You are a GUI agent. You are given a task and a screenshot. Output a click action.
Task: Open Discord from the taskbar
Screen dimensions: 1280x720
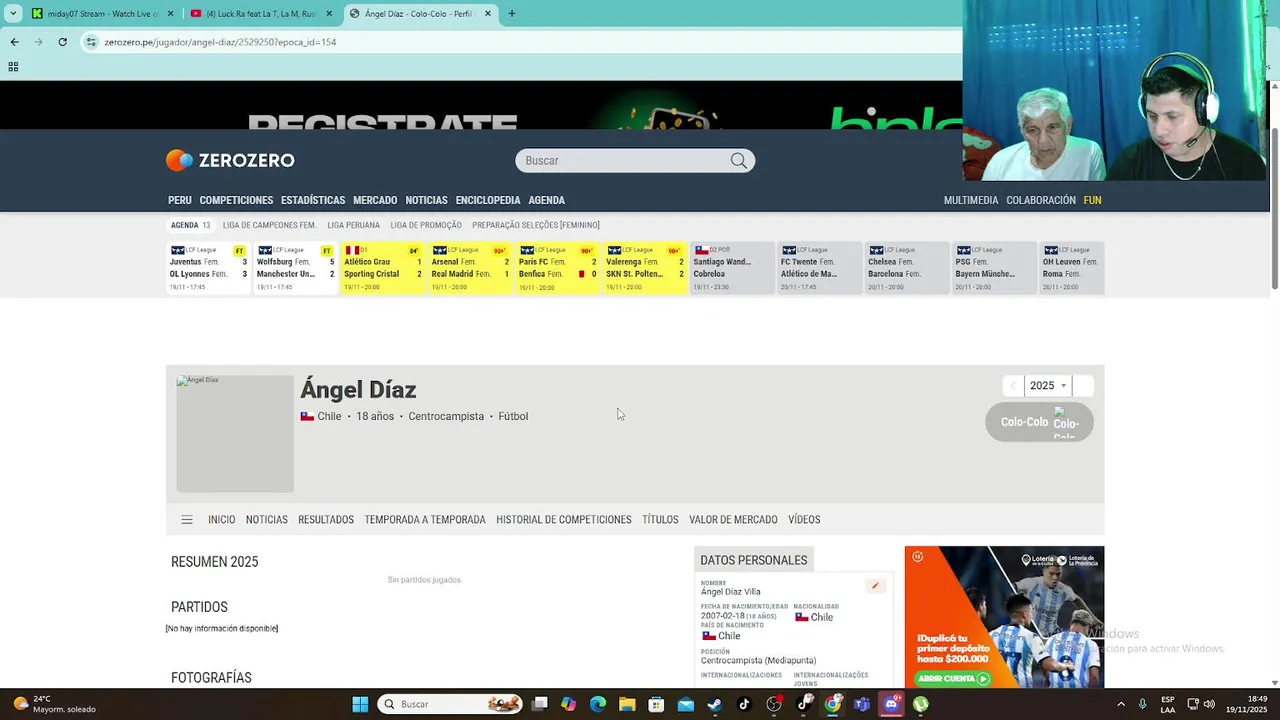tap(891, 704)
